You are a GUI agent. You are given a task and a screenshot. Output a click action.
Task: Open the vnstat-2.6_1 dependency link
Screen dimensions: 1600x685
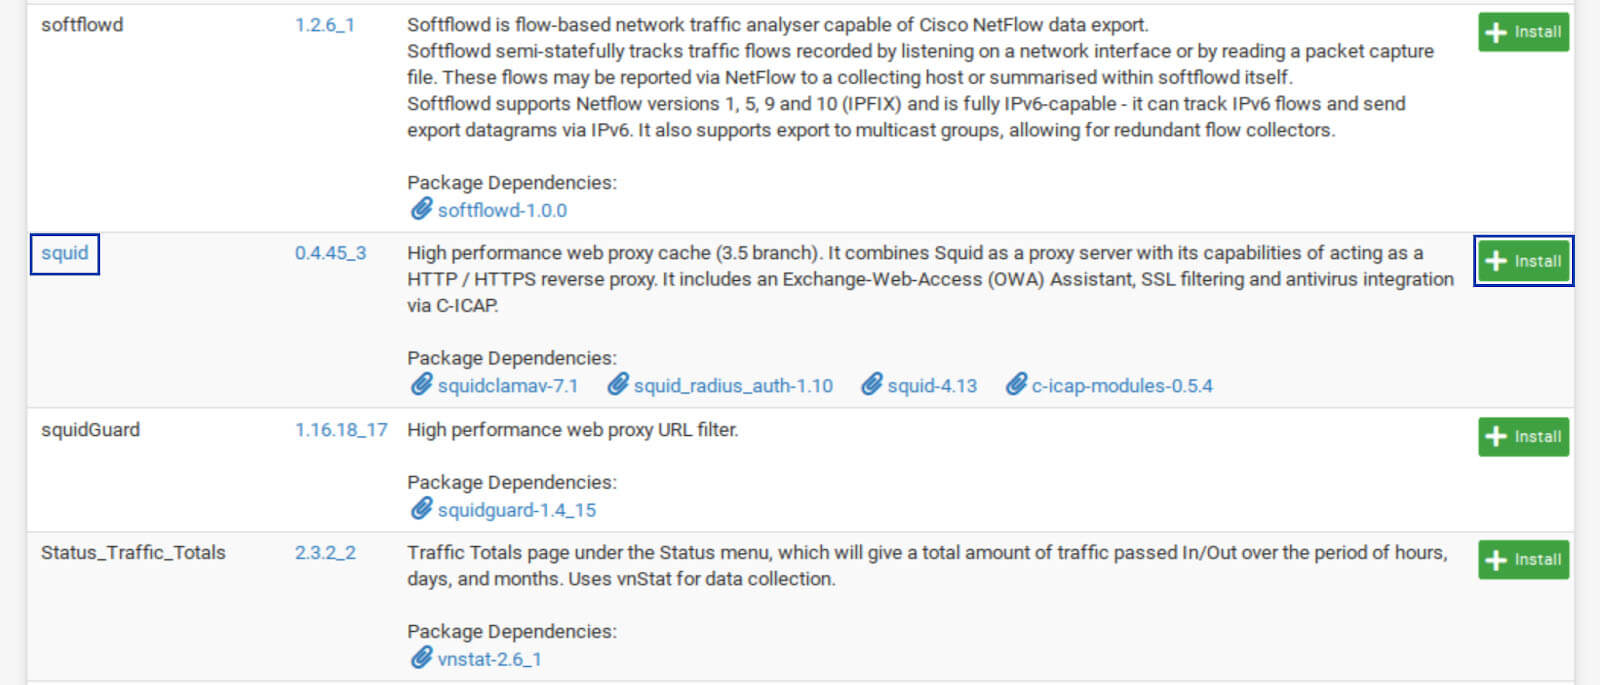coord(489,660)
